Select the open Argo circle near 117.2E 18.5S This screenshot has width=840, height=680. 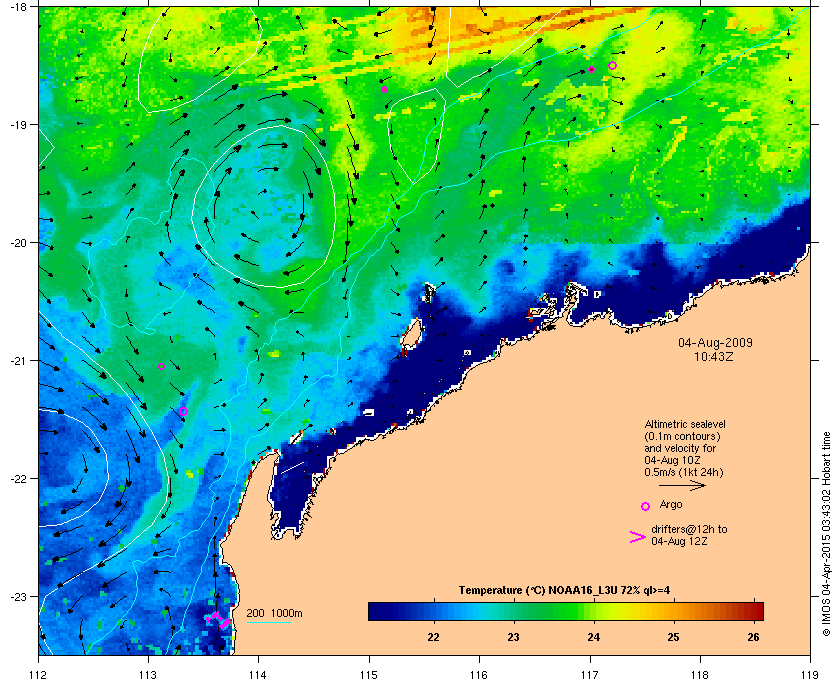612,66
